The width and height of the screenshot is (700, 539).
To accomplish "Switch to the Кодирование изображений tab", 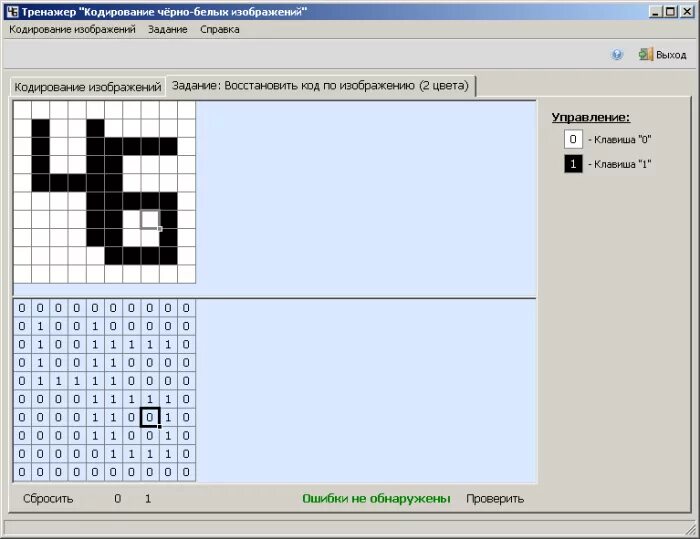I will coord(88,87).
